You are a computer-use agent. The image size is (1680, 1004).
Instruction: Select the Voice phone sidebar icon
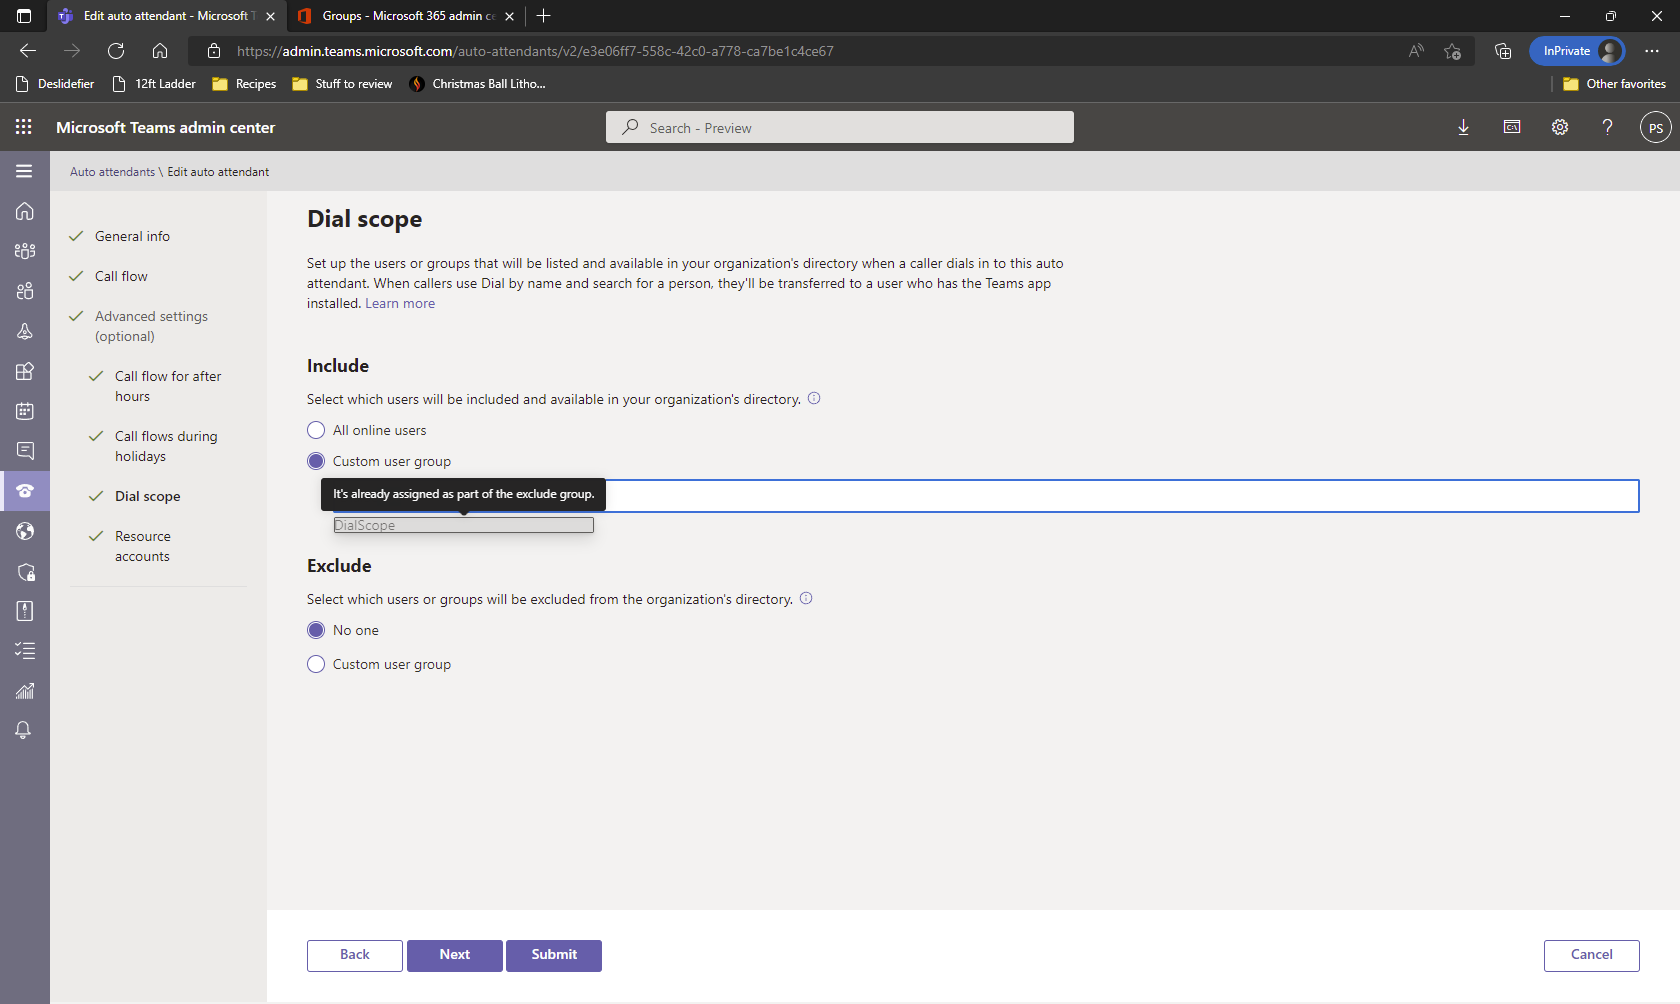pos(25,491)
